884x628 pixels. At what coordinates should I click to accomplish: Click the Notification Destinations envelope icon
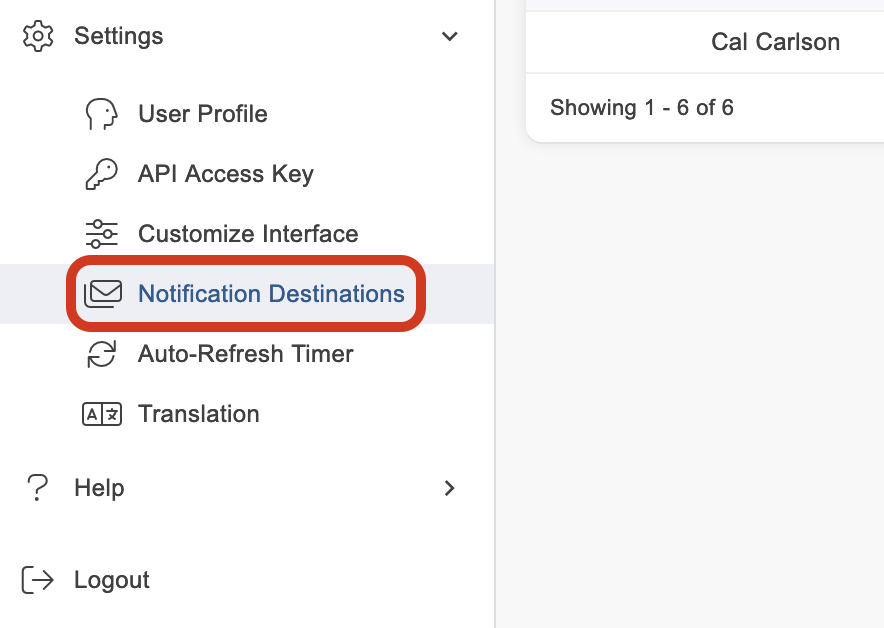[x=102, y=294]
